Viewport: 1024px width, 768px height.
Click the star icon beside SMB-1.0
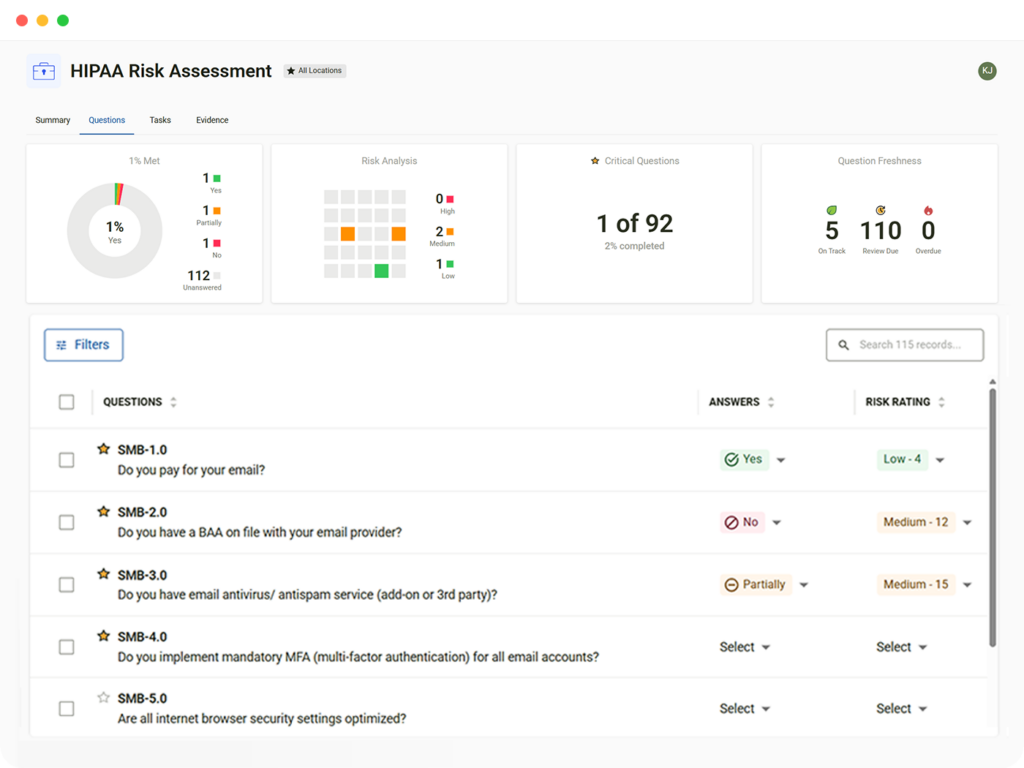[x=103, y=449]
